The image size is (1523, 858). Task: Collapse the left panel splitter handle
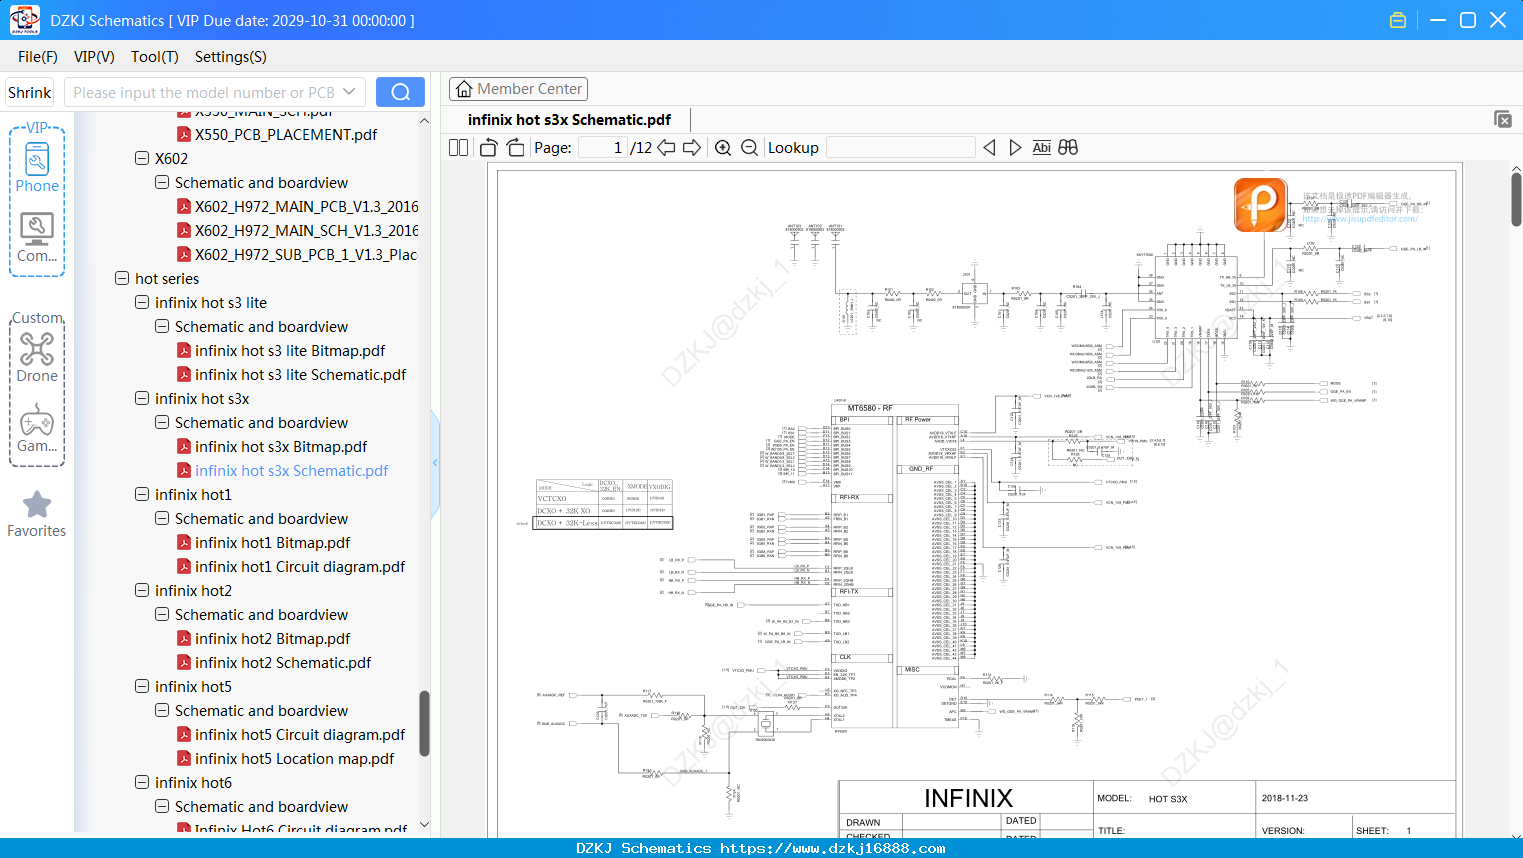pos(435,463)
